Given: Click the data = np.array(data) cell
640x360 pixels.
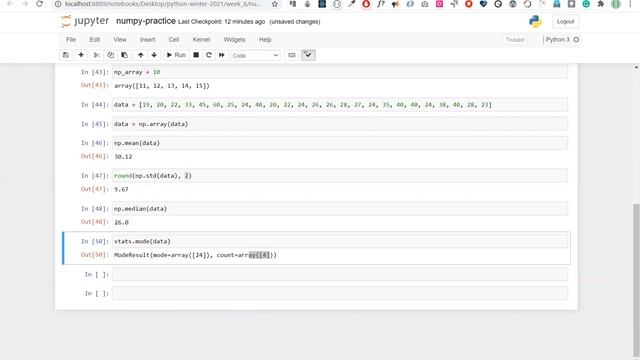Looking at the screenshot, I should pyautogui.click(x=340, y=124).
